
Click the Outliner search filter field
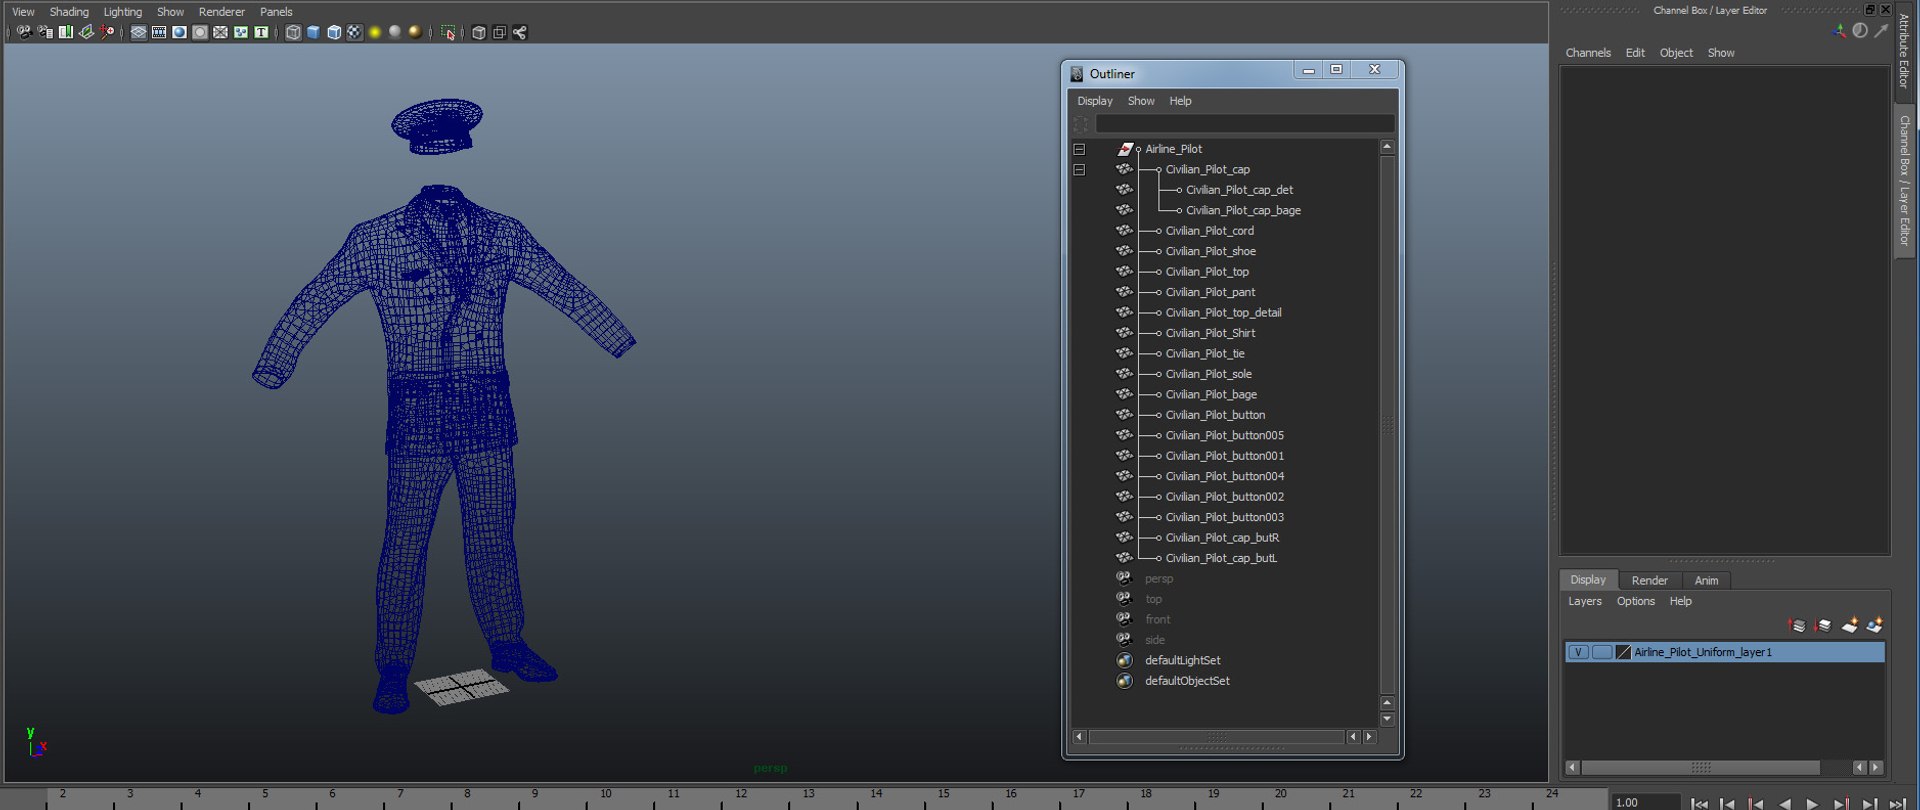(x=1245, y=124)
